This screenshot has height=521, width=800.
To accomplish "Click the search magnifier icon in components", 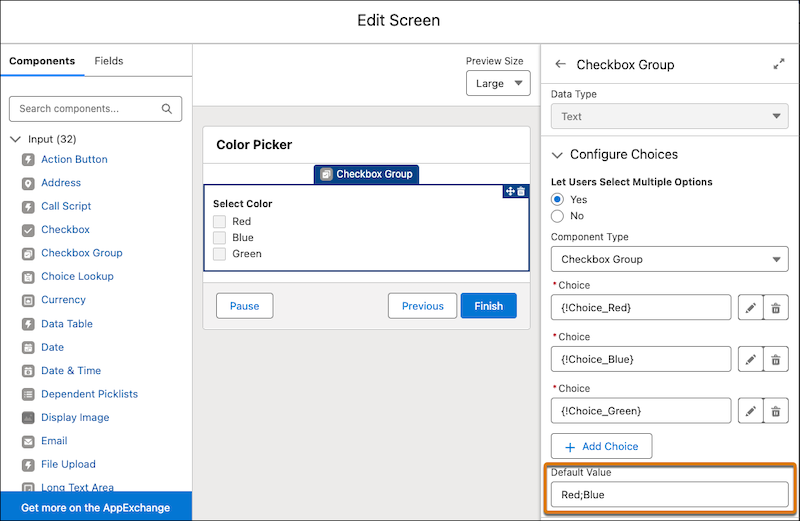I will [167, 109].
